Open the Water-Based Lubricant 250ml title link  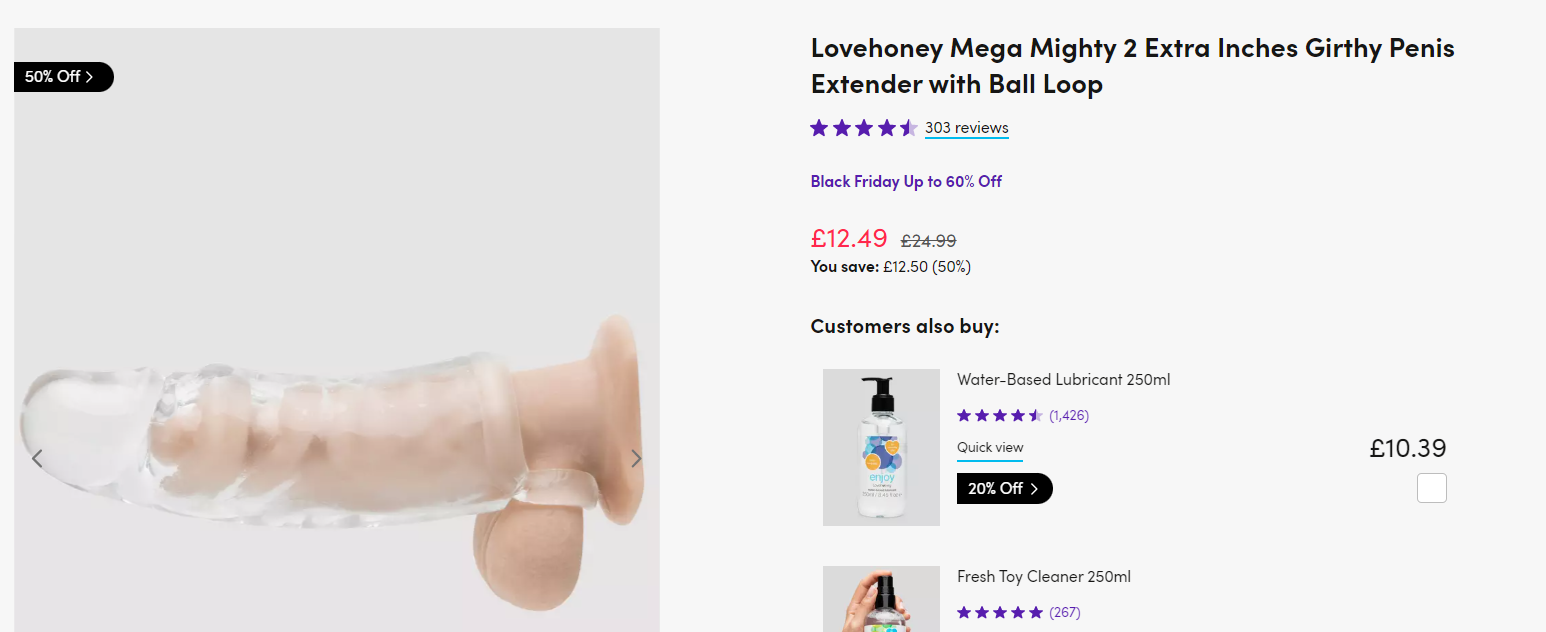coord(1063,380)
